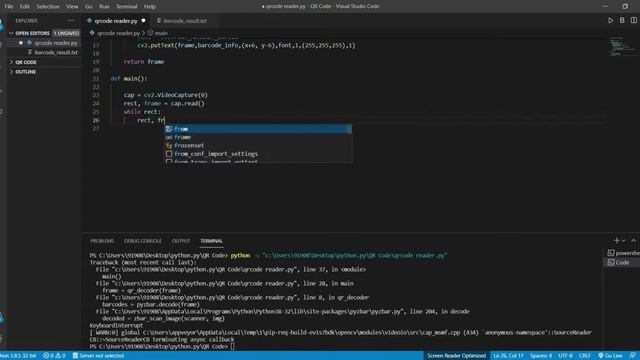Click Screen Reader Optimized status item
Viewport: 640px width, 360px height.
[x=456, y=356]
